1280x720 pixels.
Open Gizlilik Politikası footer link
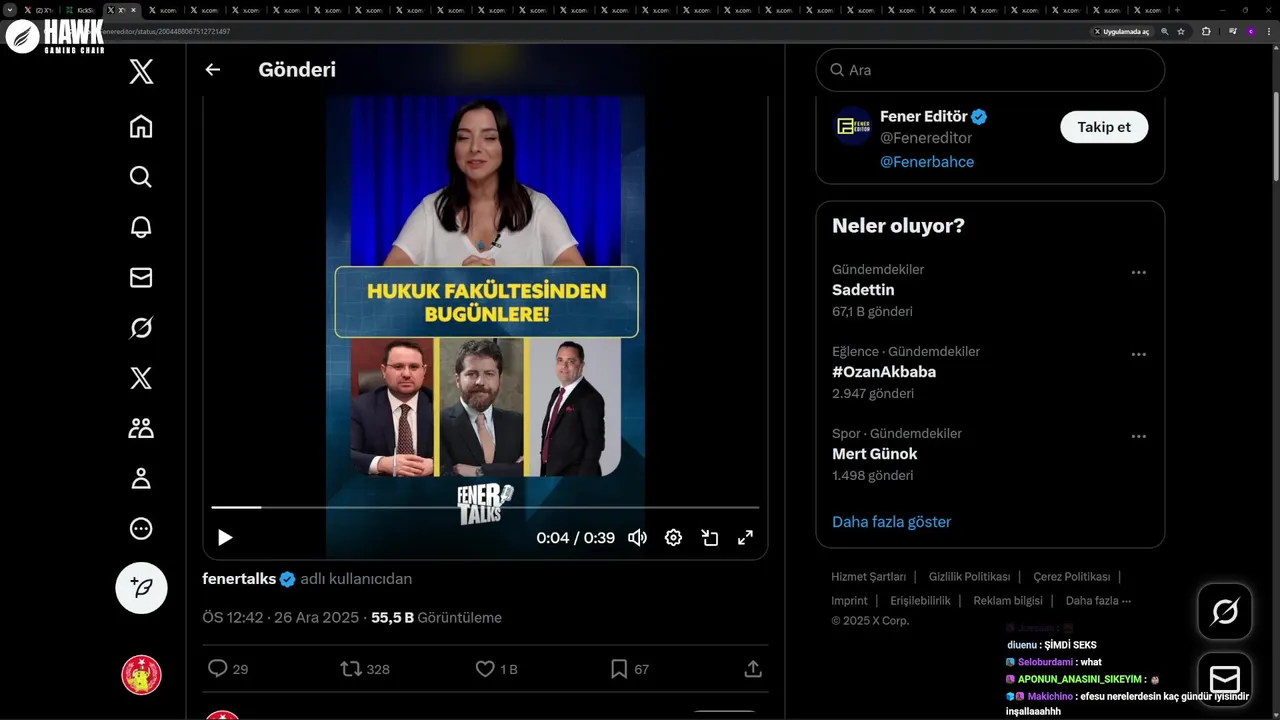click(969, 577)
